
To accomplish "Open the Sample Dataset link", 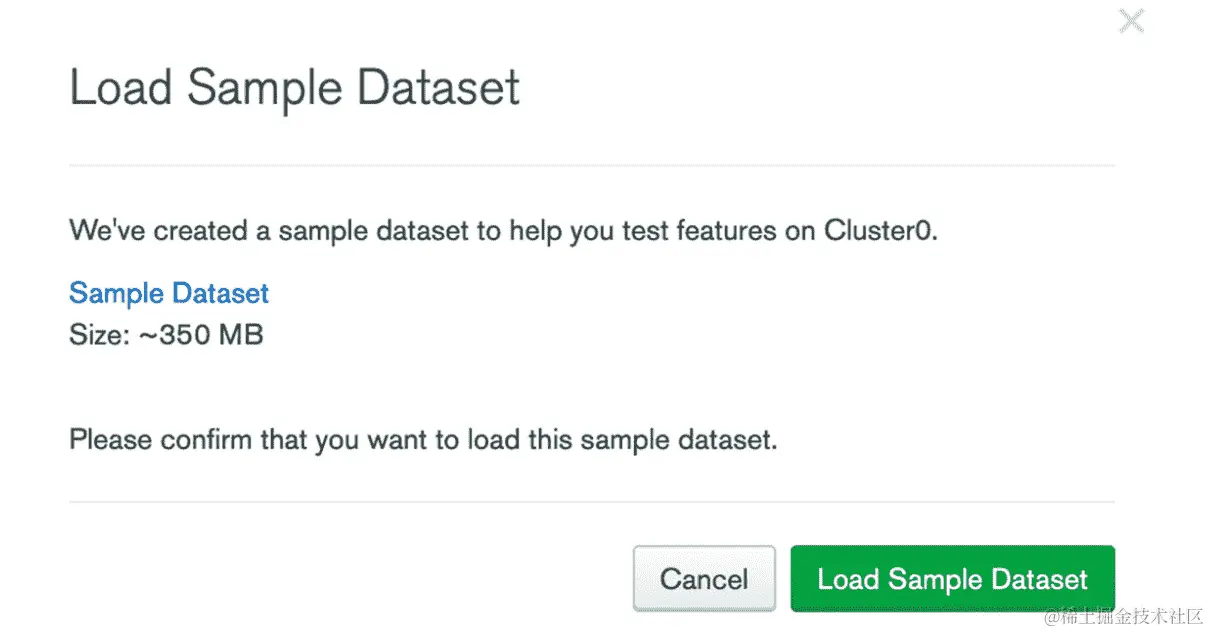I will (x=169, y=294).
